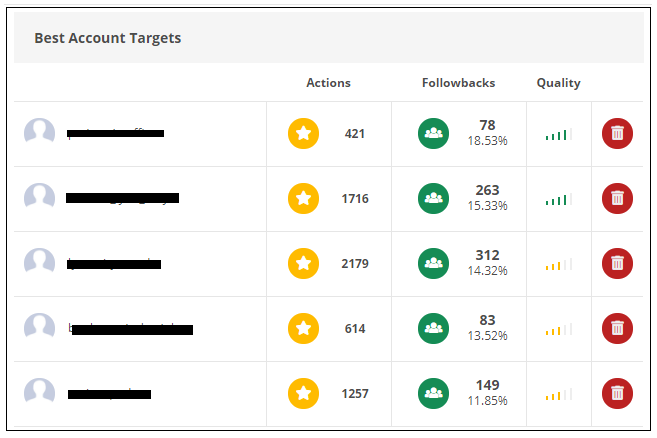
Task: Delete the target with 13.52% followbacks
Action: (x=617, y=328)
